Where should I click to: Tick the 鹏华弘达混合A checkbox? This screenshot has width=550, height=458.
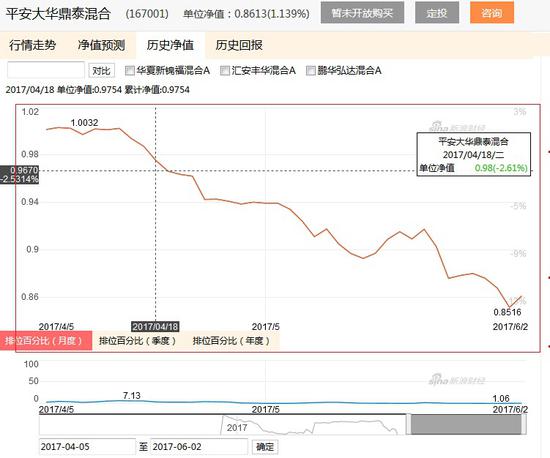click(x=311, y=71)
